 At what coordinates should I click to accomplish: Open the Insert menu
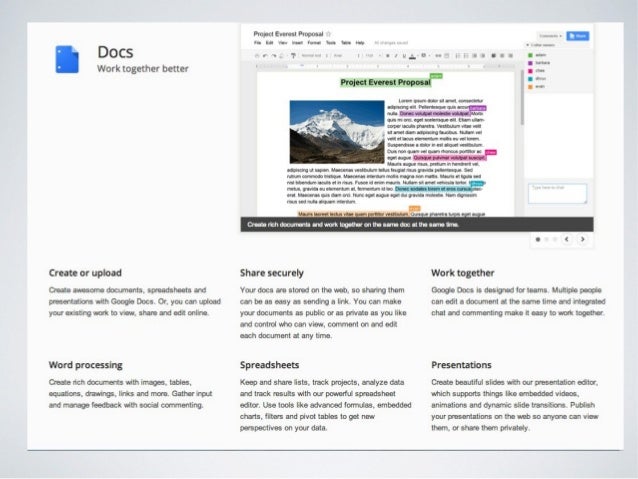click(x=297, y=43)
